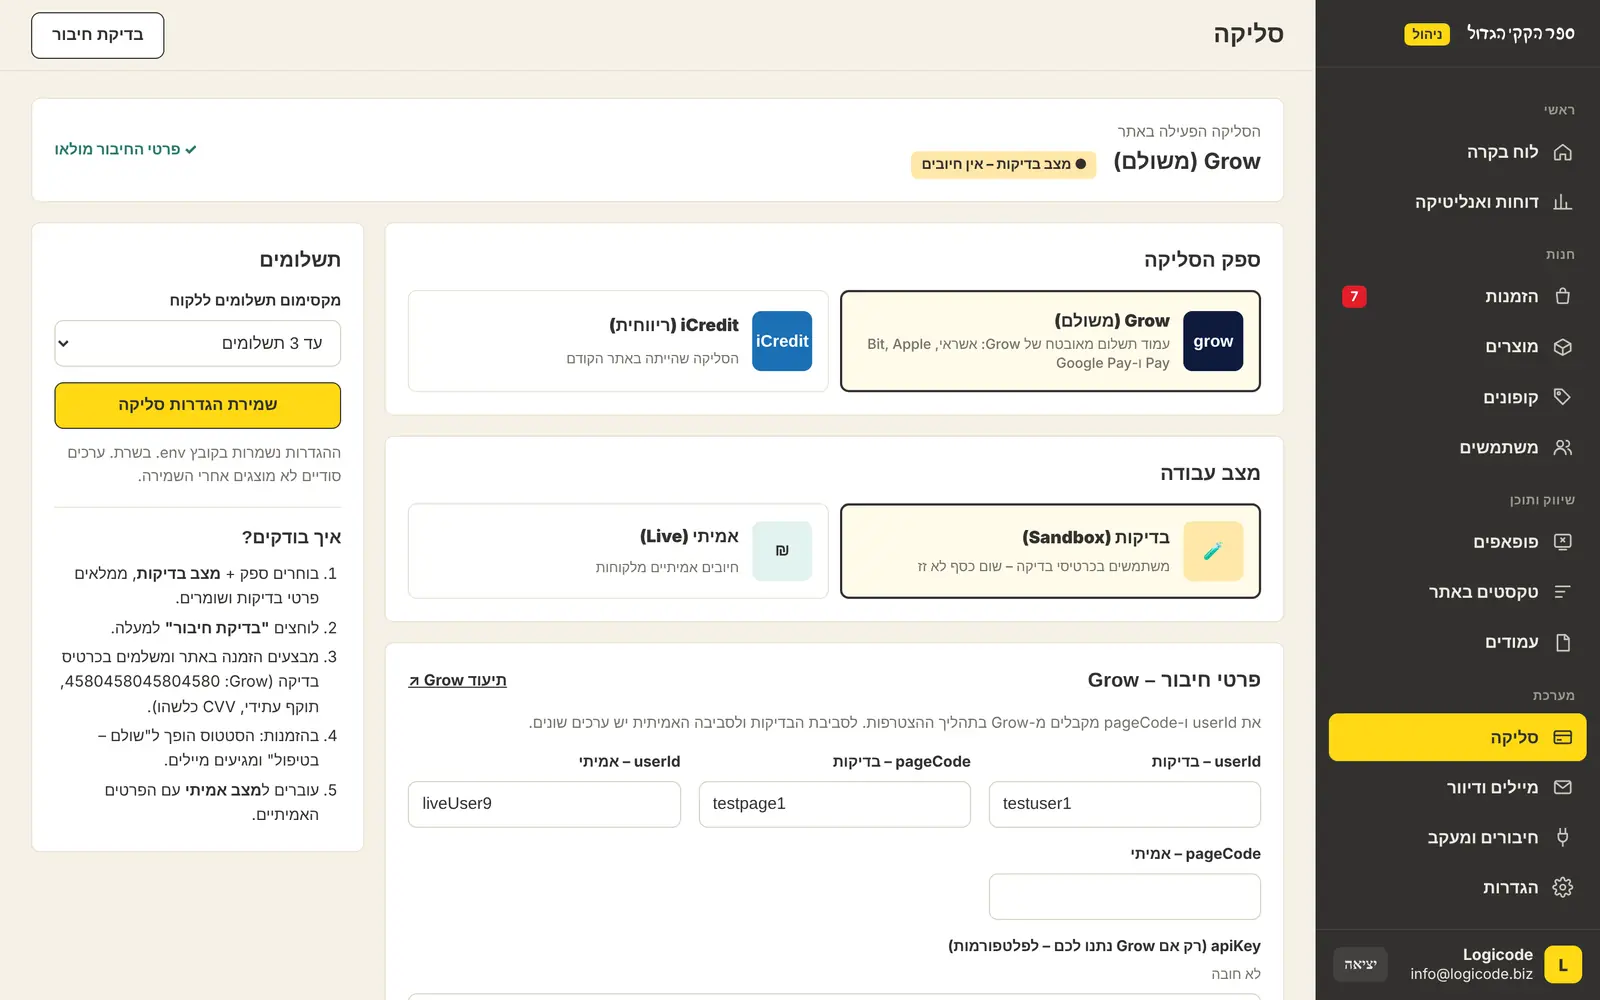Click the Live mode shekel icon
This screenshot has width=1600, height=1000.
tap(782, 551)
